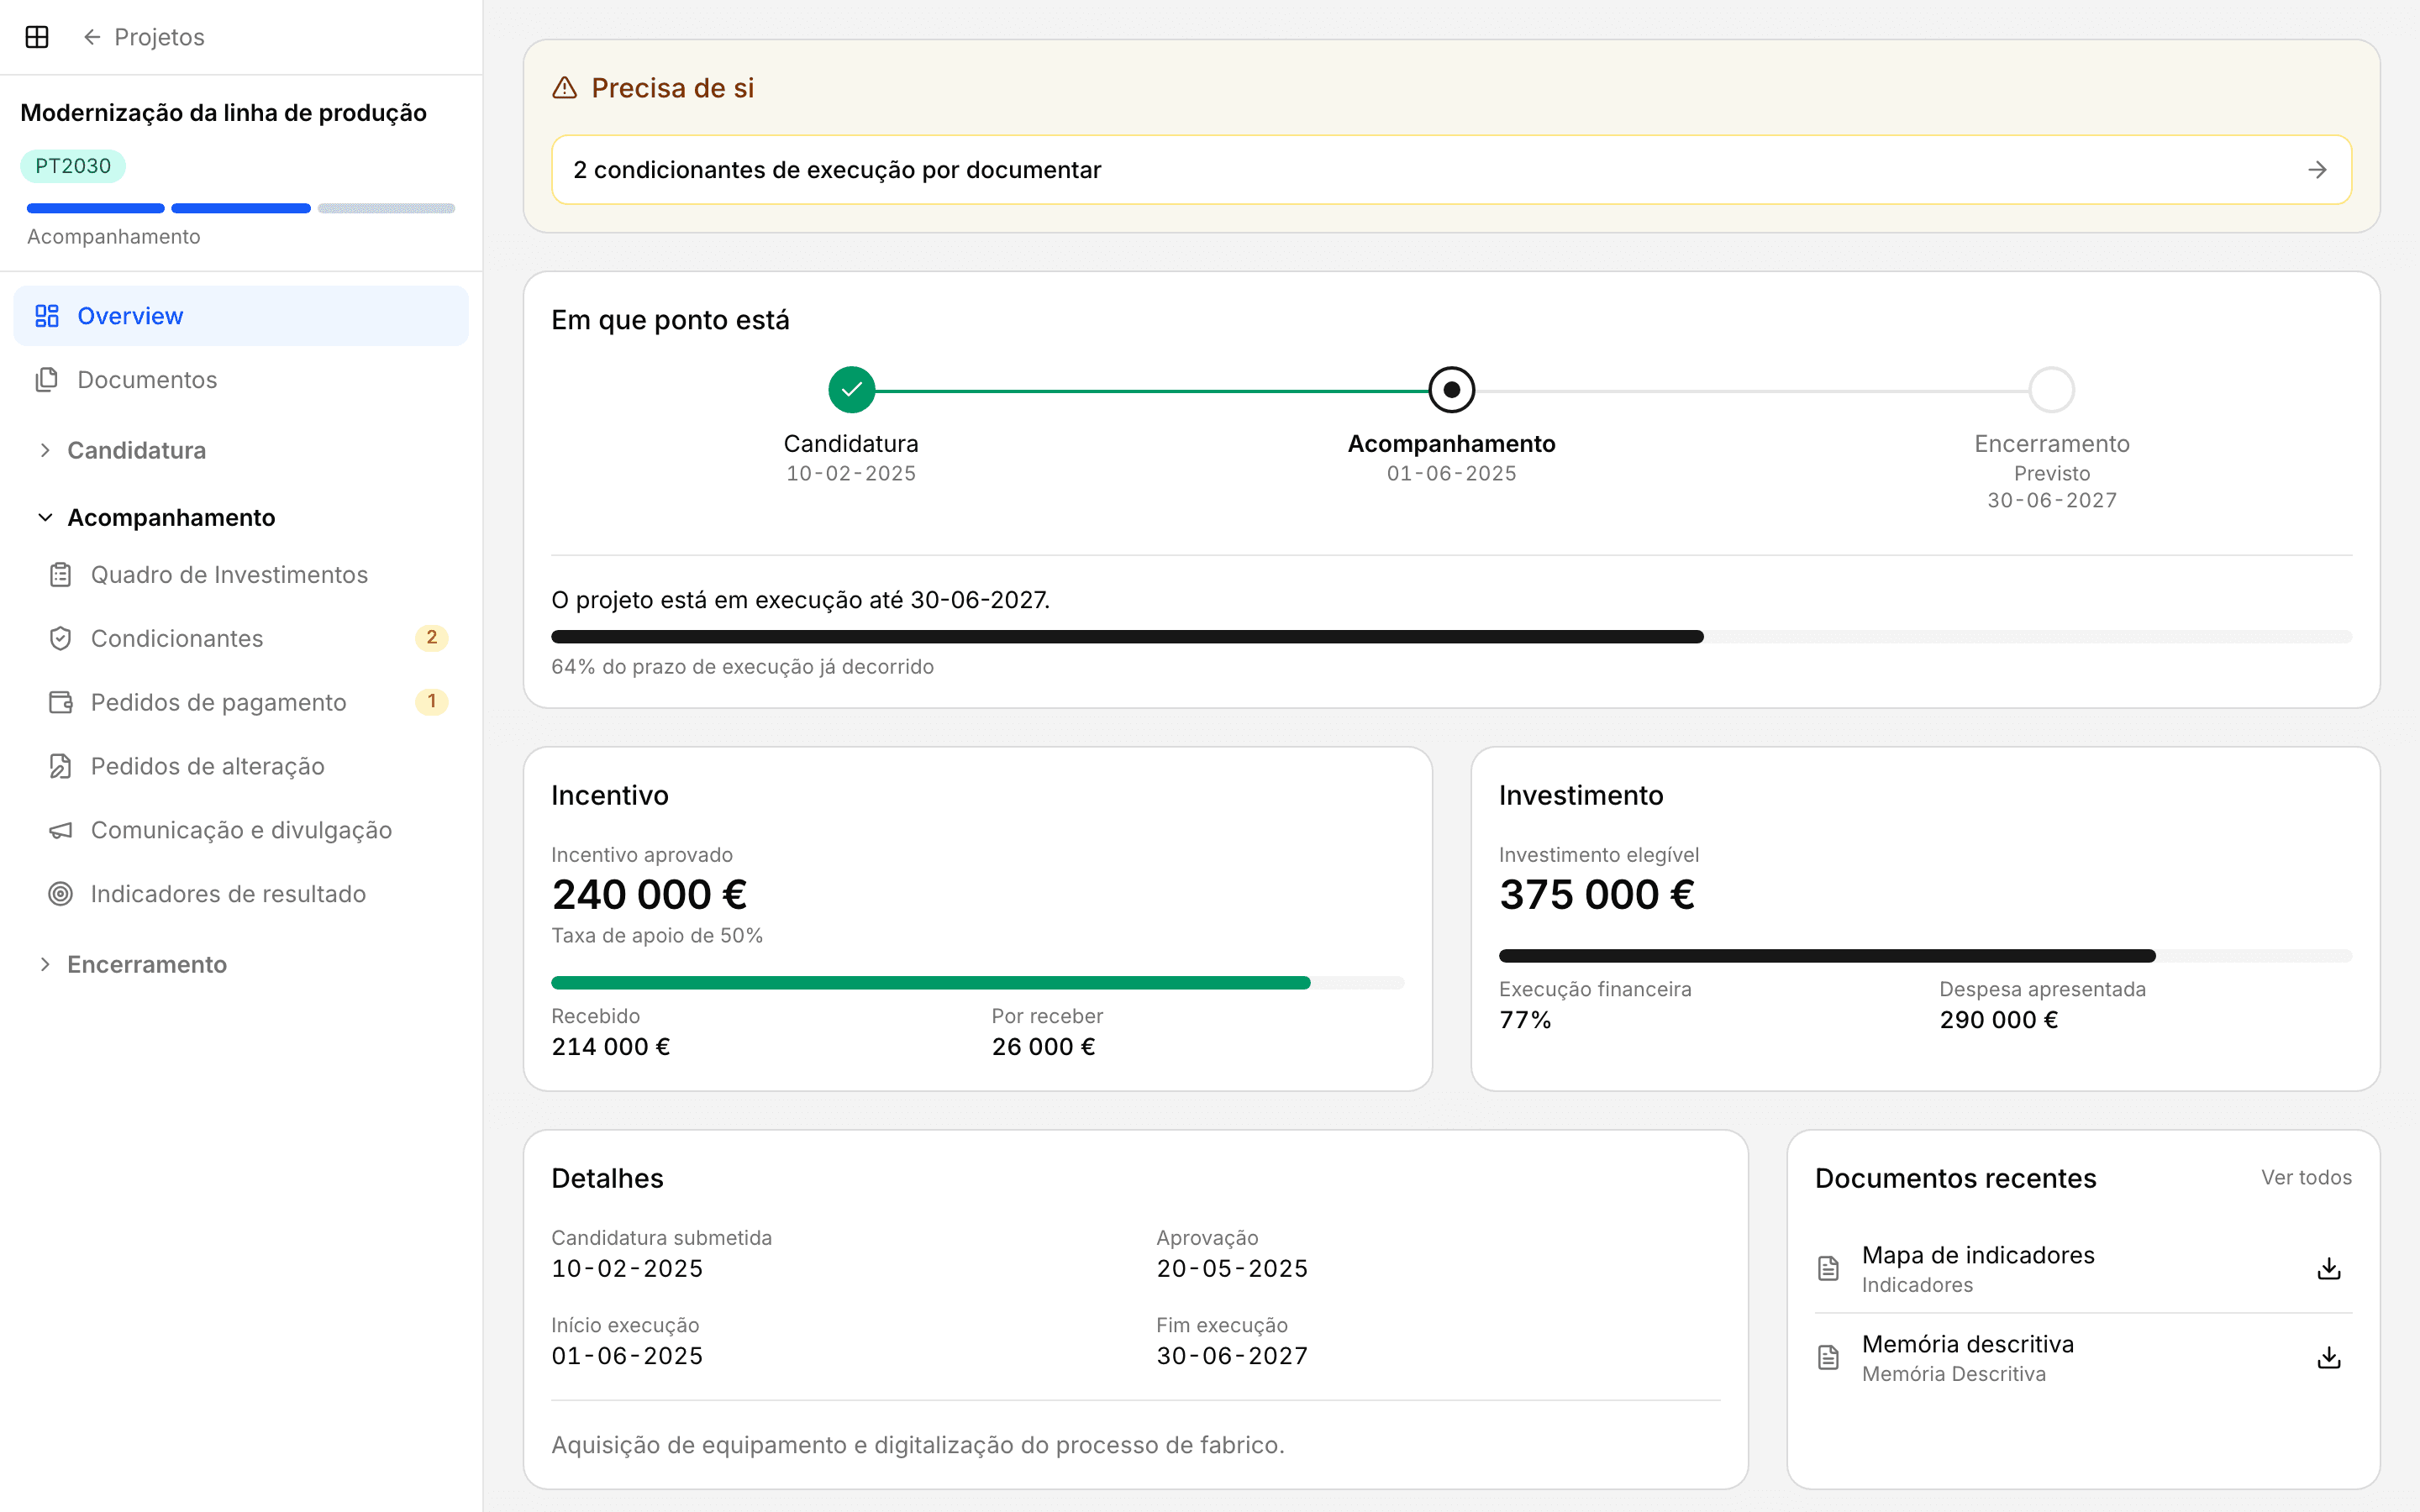
Task: Click the Documentos files icon
Action: coord(47,380)
